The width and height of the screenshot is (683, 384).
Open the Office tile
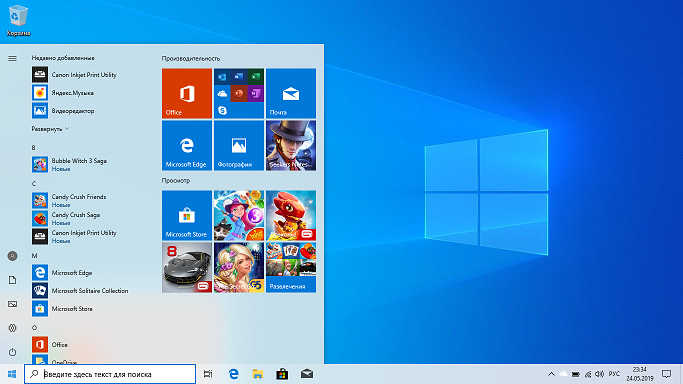coord(187,93)
